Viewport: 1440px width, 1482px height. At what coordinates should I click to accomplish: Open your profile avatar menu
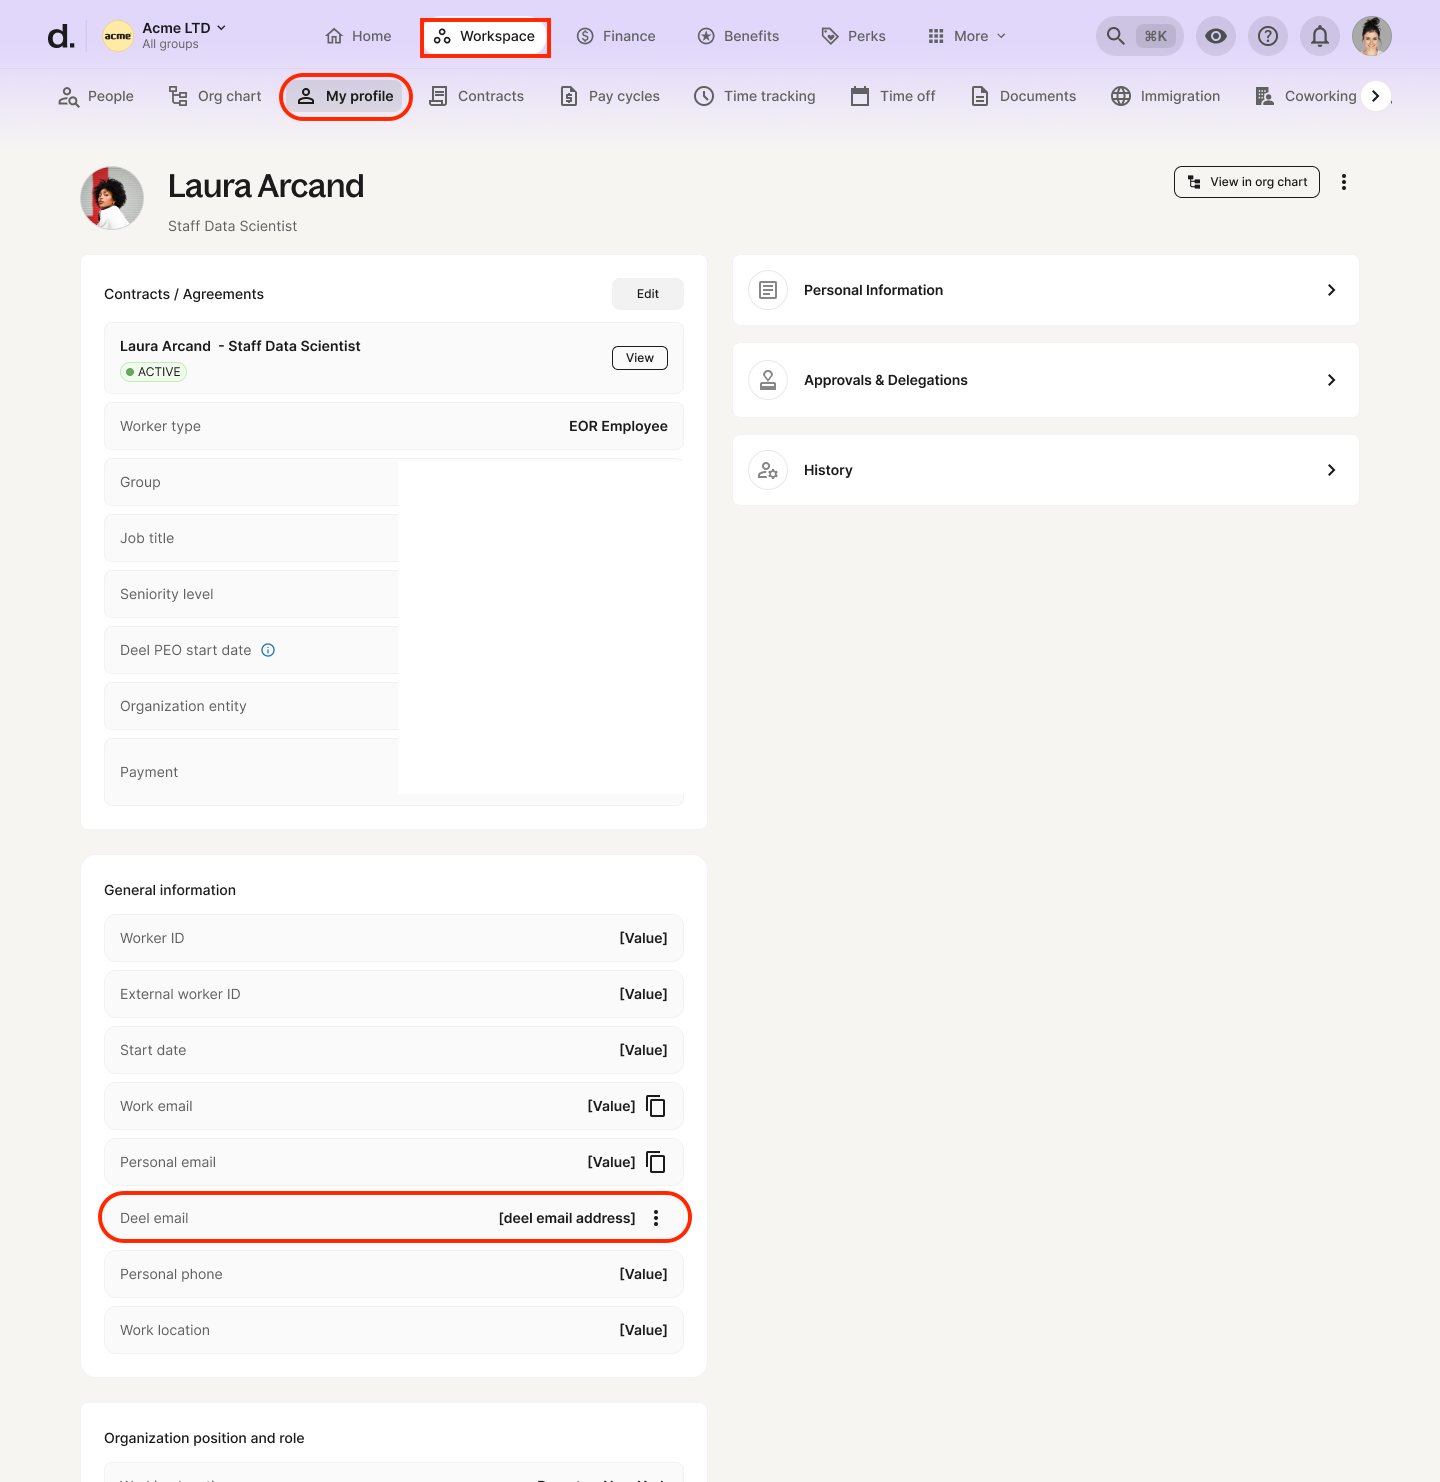(x=1371, y=35)
